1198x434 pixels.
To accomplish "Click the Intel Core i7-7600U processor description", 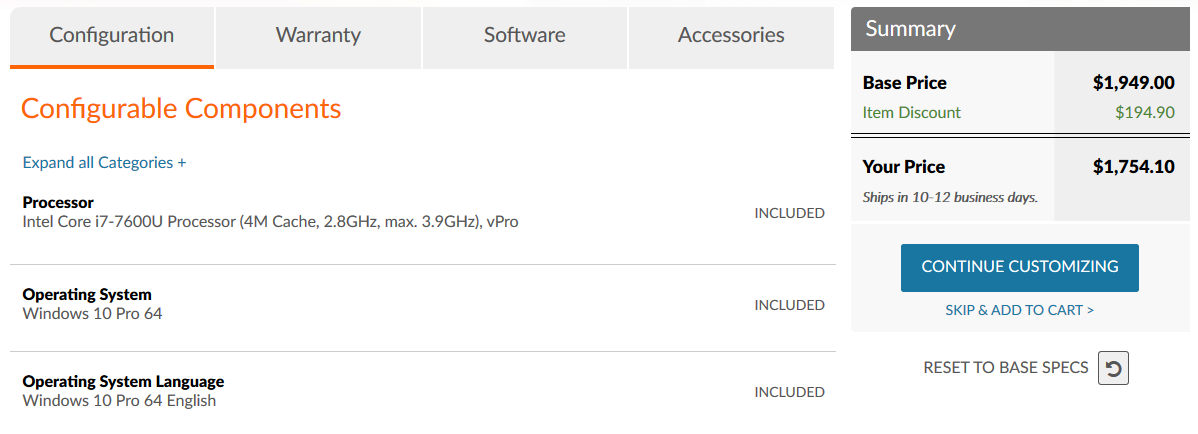I will (270, 223).
